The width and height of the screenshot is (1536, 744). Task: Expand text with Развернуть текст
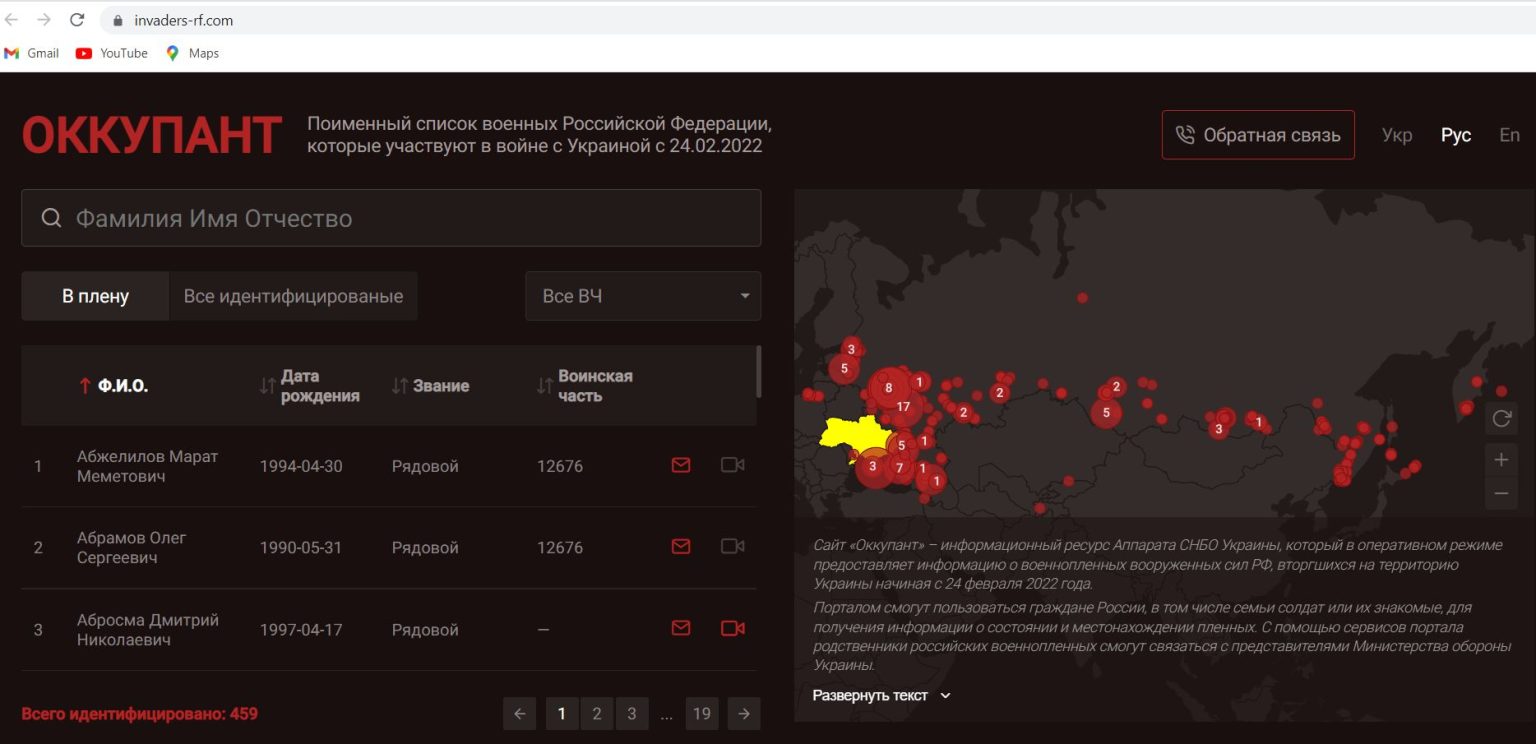point(880,695)
